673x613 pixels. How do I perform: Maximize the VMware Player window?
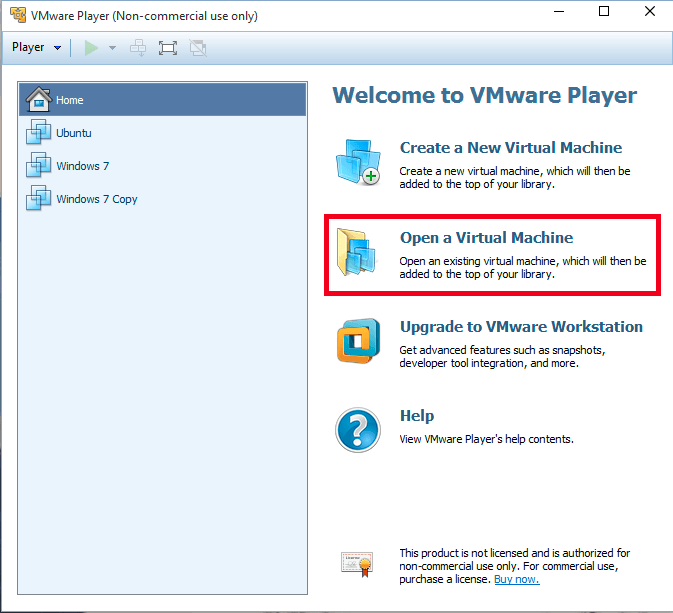click(x=604, y=12)
